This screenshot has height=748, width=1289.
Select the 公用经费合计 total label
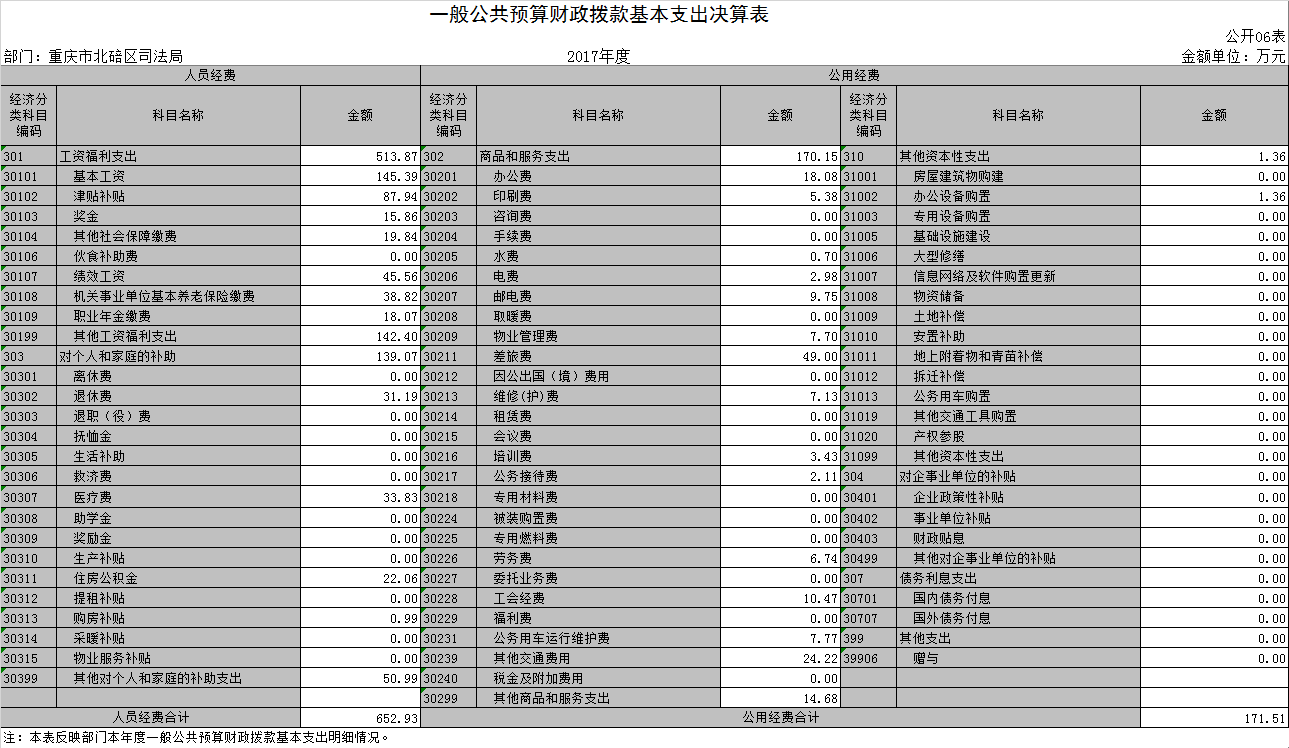click(780, 718)
